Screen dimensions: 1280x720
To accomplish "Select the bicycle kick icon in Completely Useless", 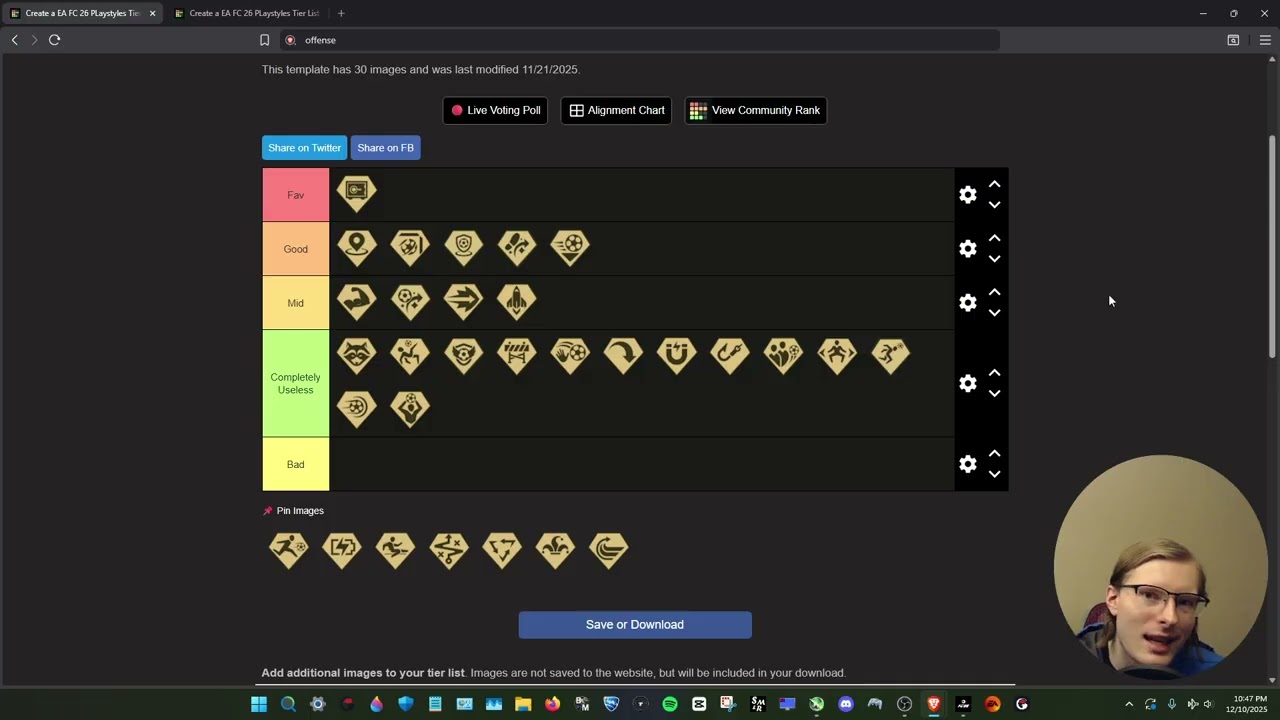I will coord(410,355).
